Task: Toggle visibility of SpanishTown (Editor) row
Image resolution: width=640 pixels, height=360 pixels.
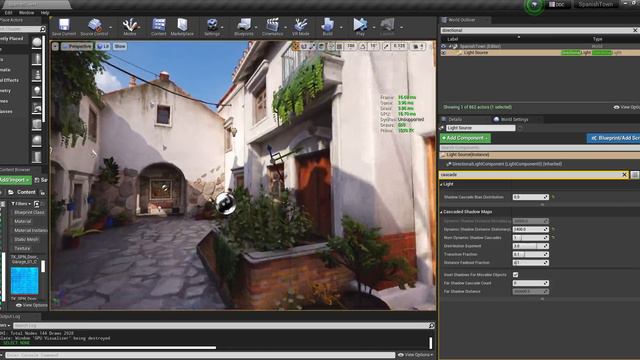Action: point(443,46)
